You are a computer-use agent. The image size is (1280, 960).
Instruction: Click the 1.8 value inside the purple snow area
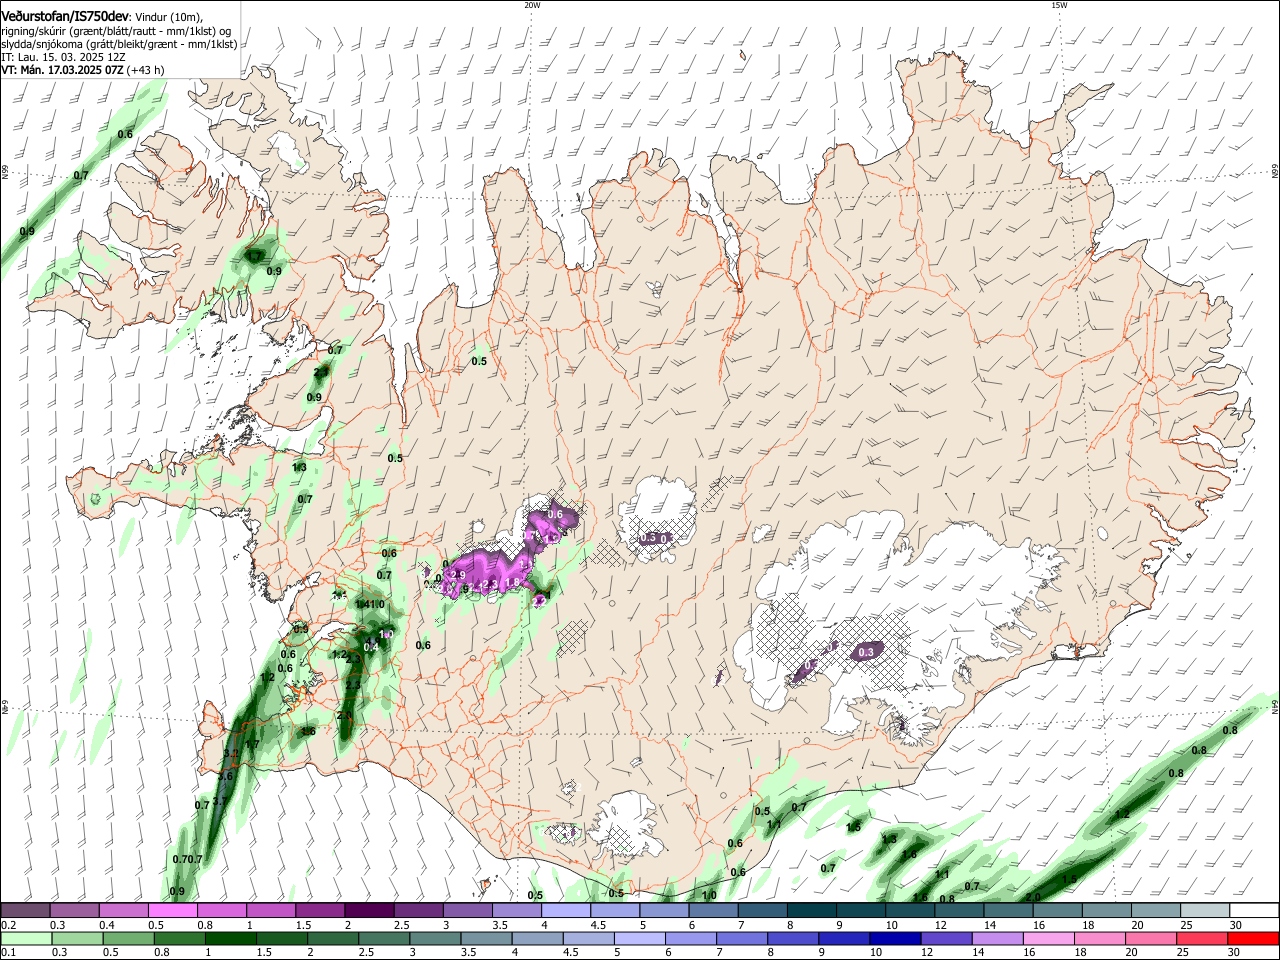tap(513, 583)
